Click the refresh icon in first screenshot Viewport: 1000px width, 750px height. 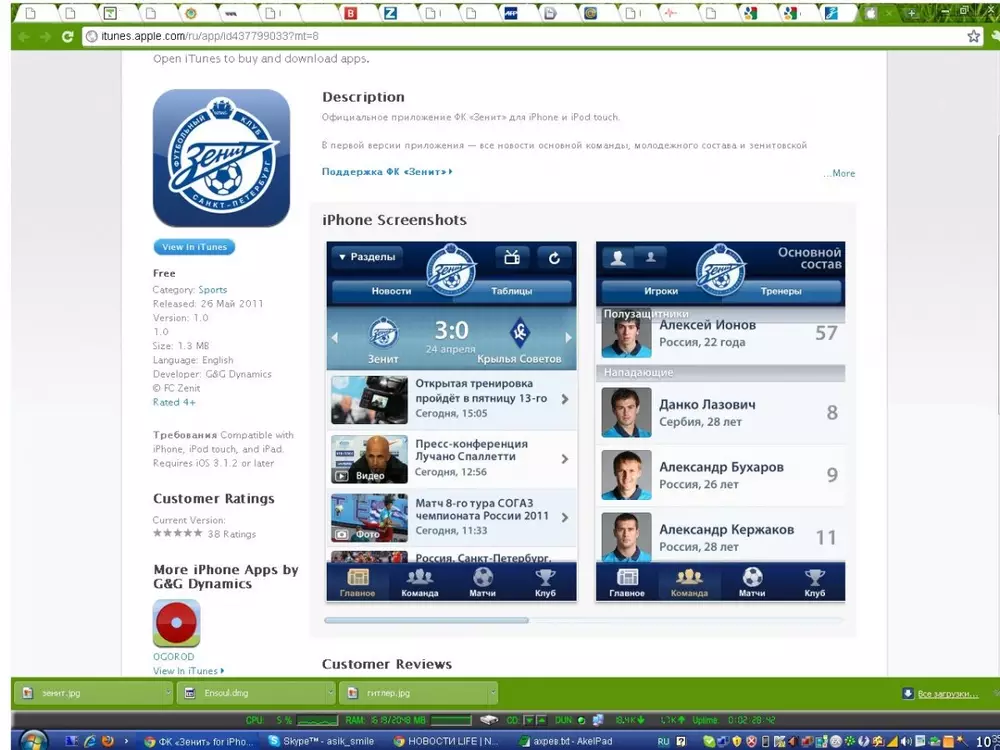(554, 257)
